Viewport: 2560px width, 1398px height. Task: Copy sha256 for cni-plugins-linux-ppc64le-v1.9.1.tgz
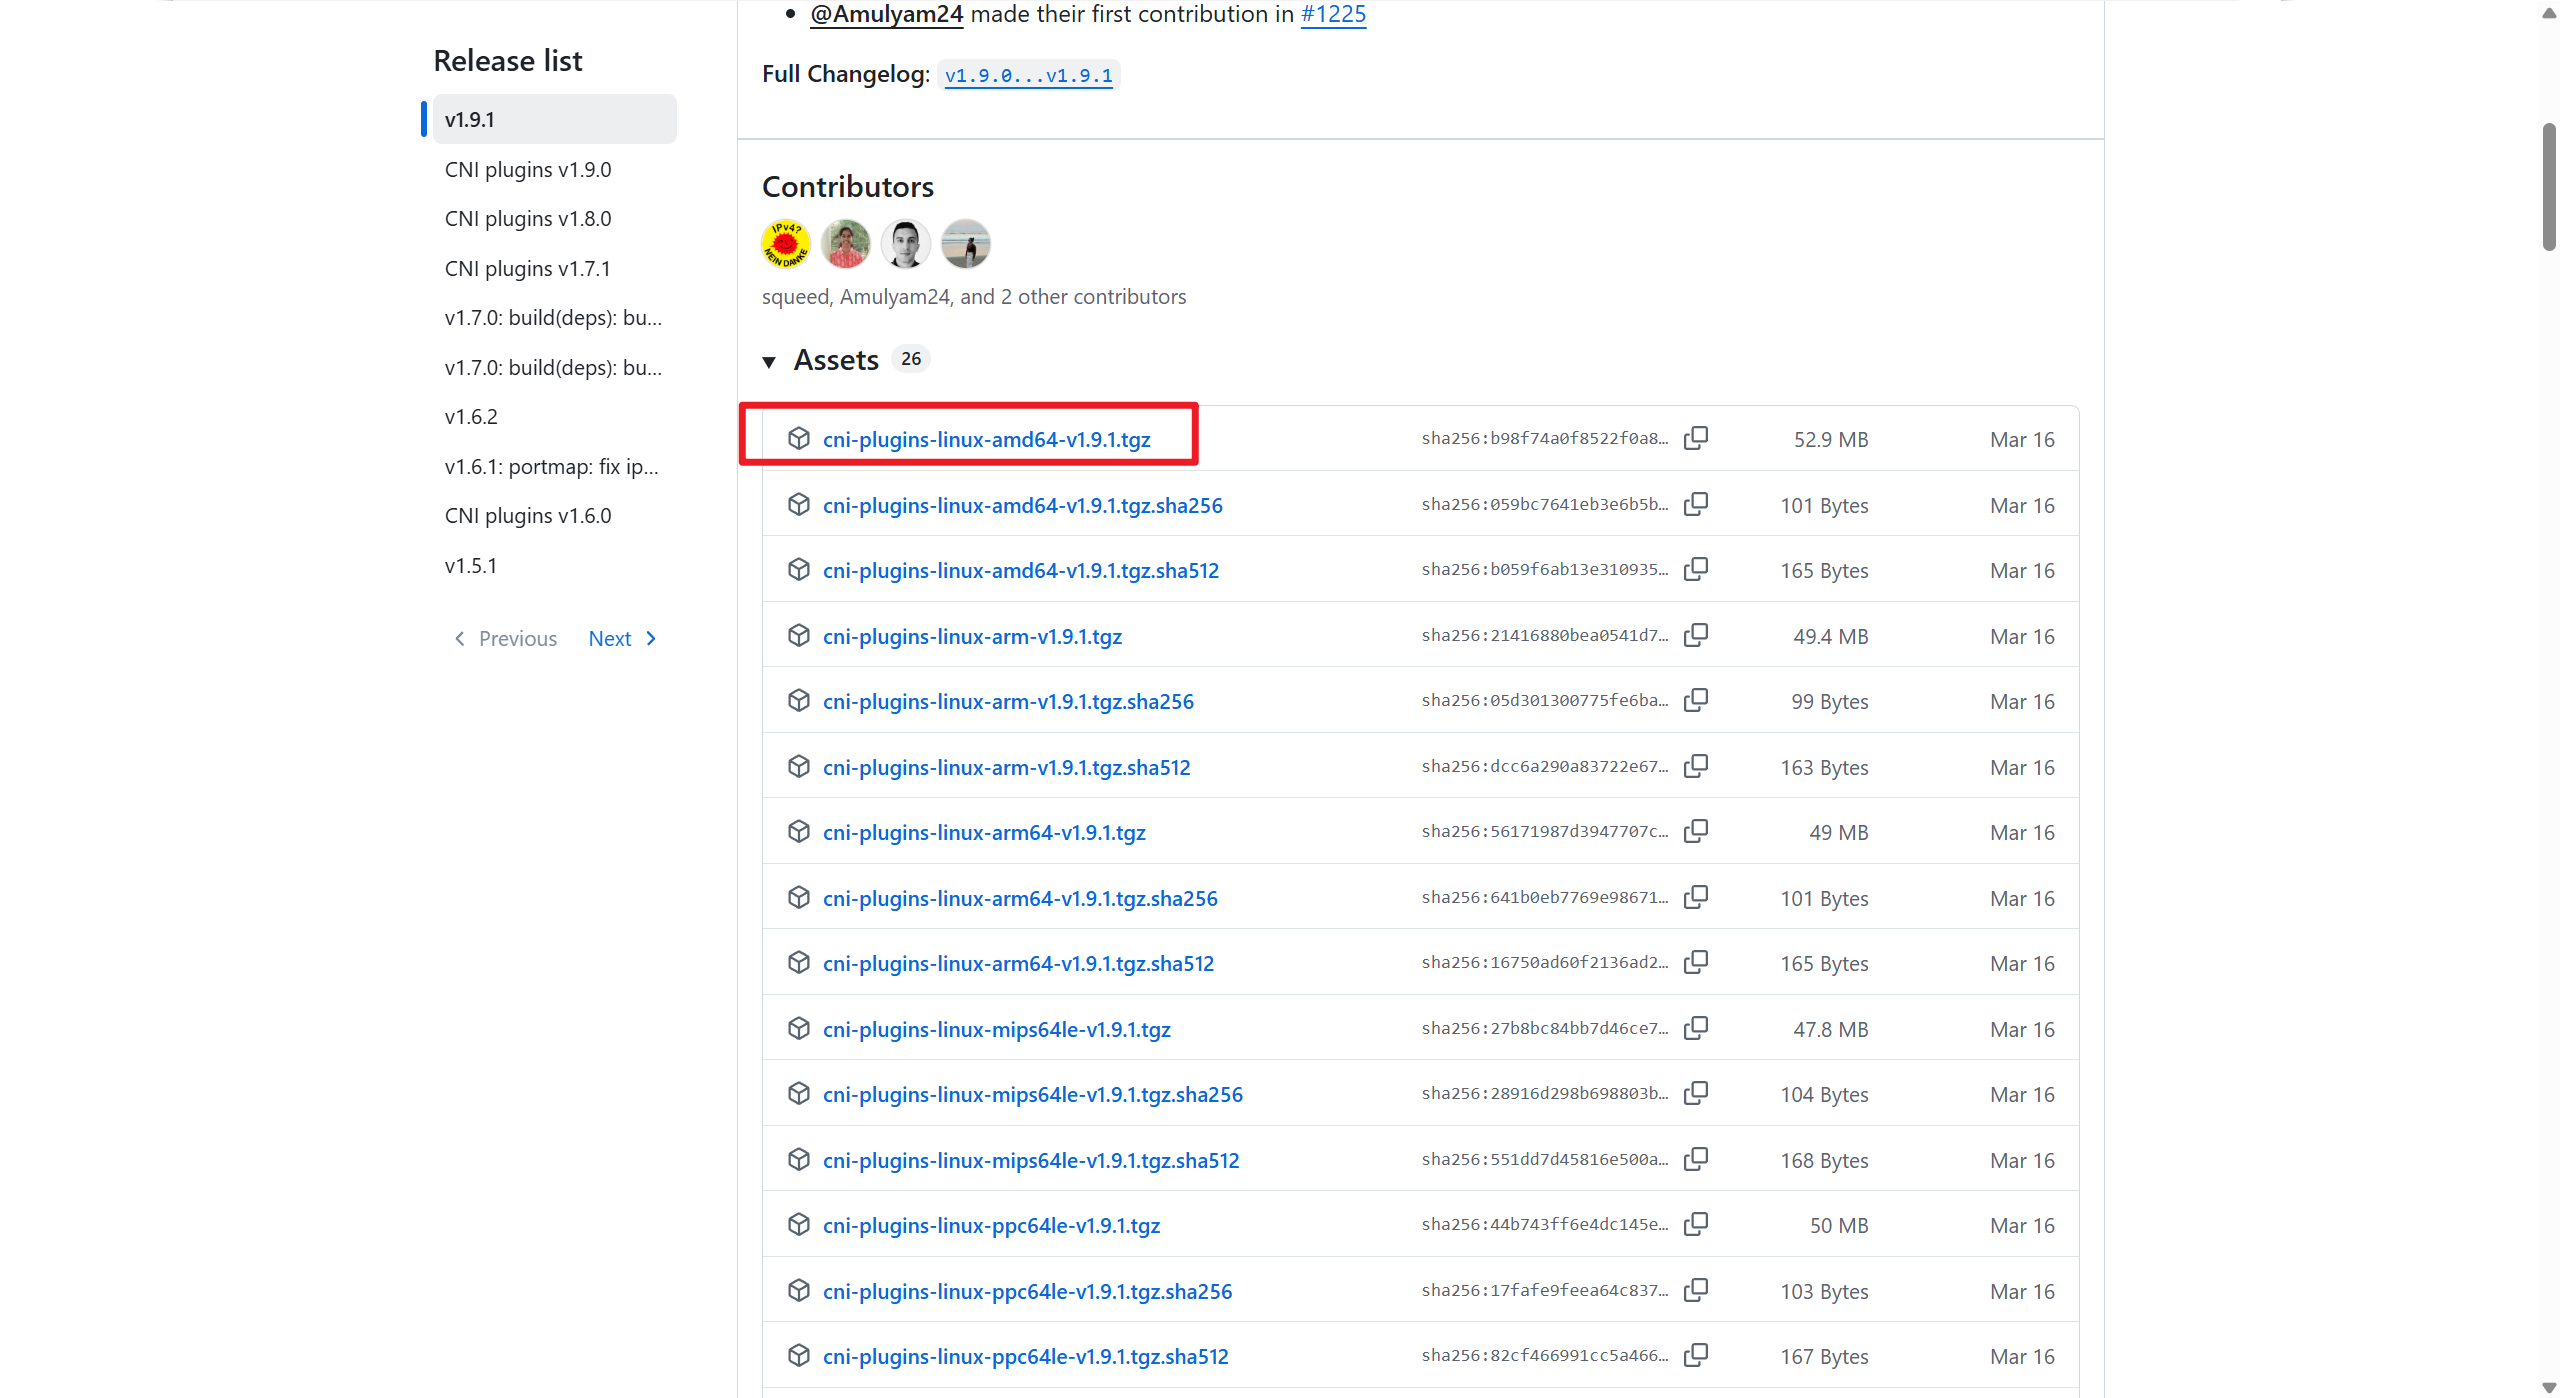point(1696,1224)
